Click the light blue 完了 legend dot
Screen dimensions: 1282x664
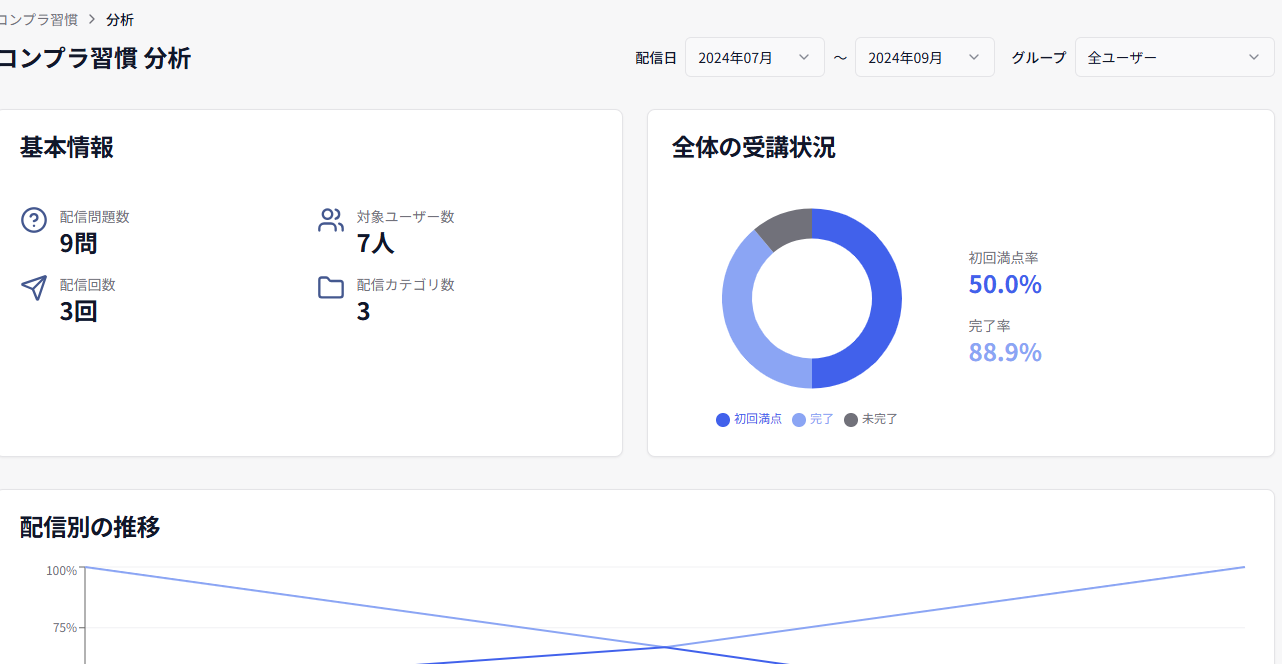tap(800, 419)
